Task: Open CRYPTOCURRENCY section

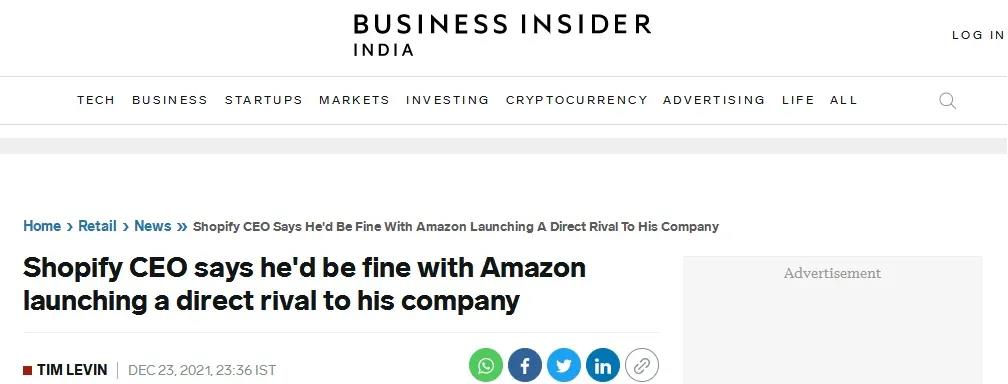Action: point(577,100)
